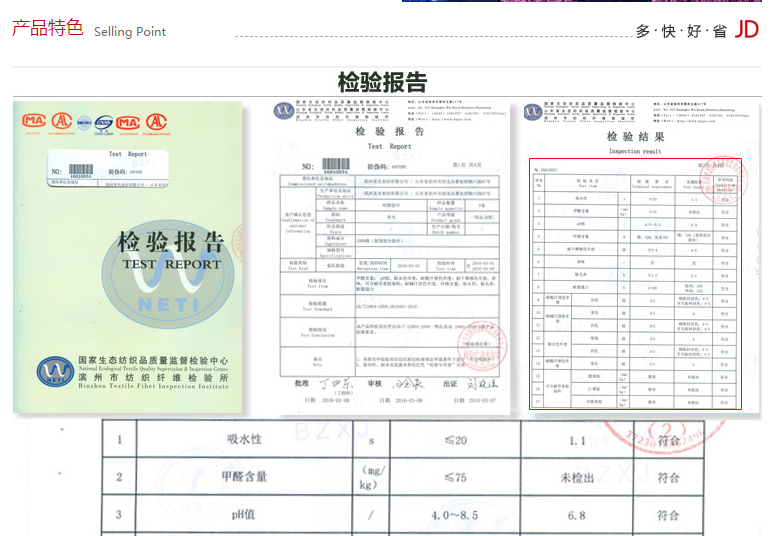The image size is (773, 536).
Task: Open the middle Test Report page image
Action: click(388, 257)
